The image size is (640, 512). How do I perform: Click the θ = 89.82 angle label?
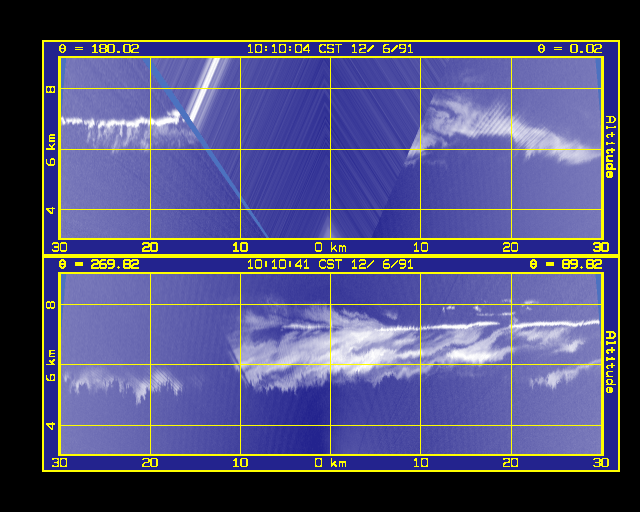click(x=566, y=265)
